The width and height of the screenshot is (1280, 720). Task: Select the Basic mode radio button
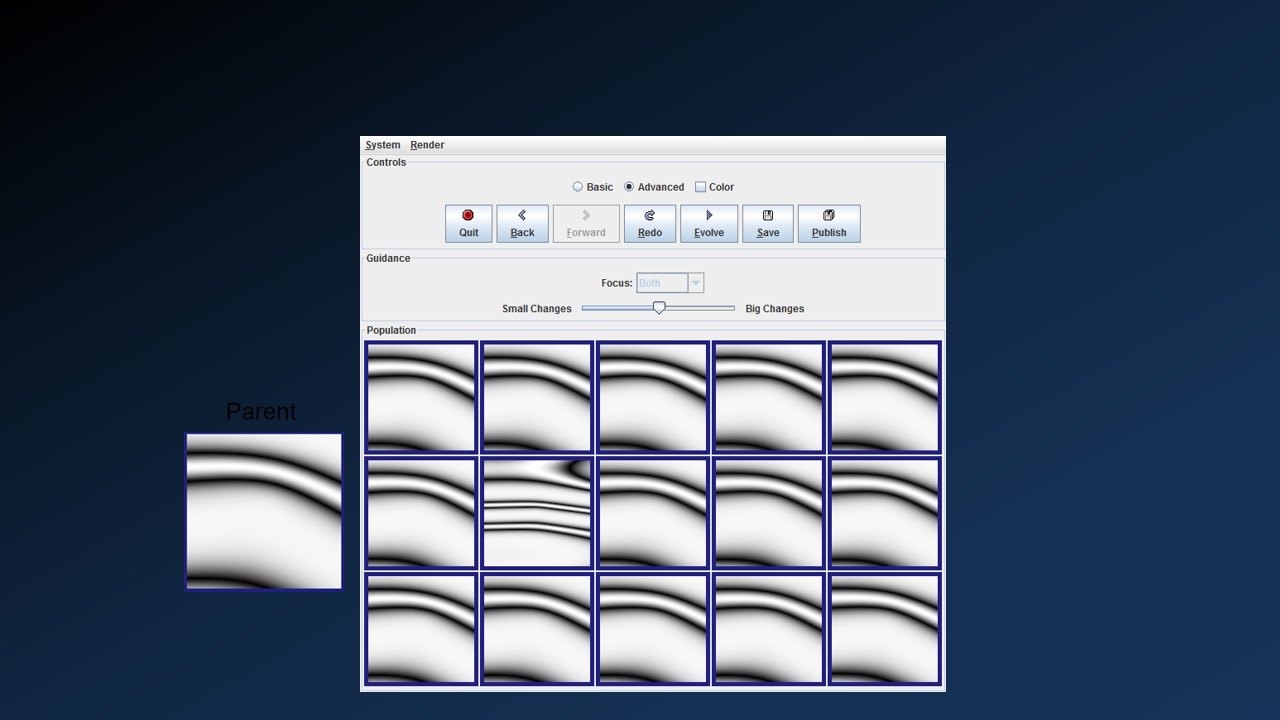click(x=578, y=187)
